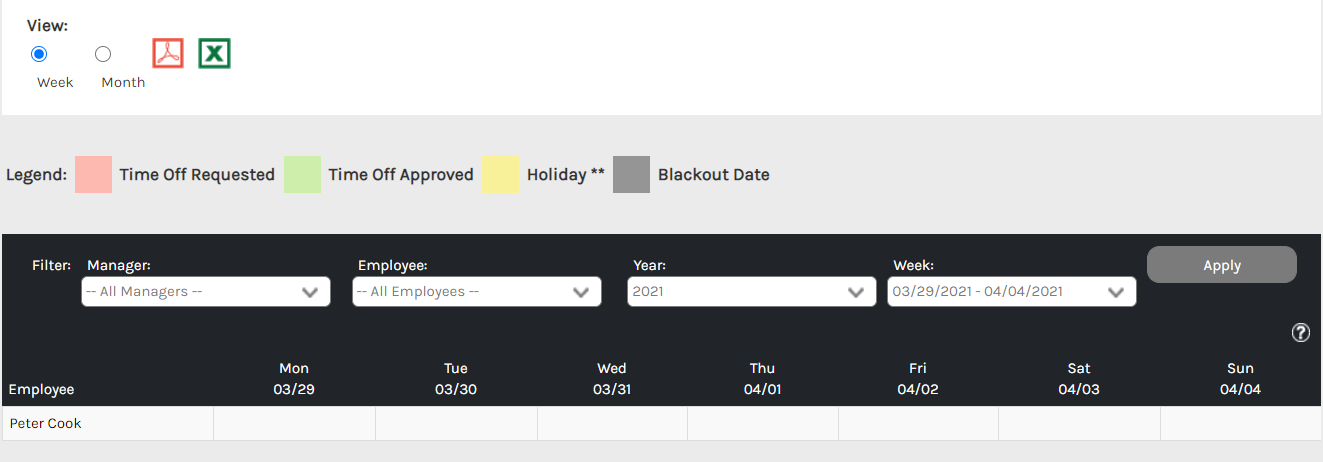Click employee name Peter Cook
The width and height of the screenshot is (1323, 462).
[46, 423]
